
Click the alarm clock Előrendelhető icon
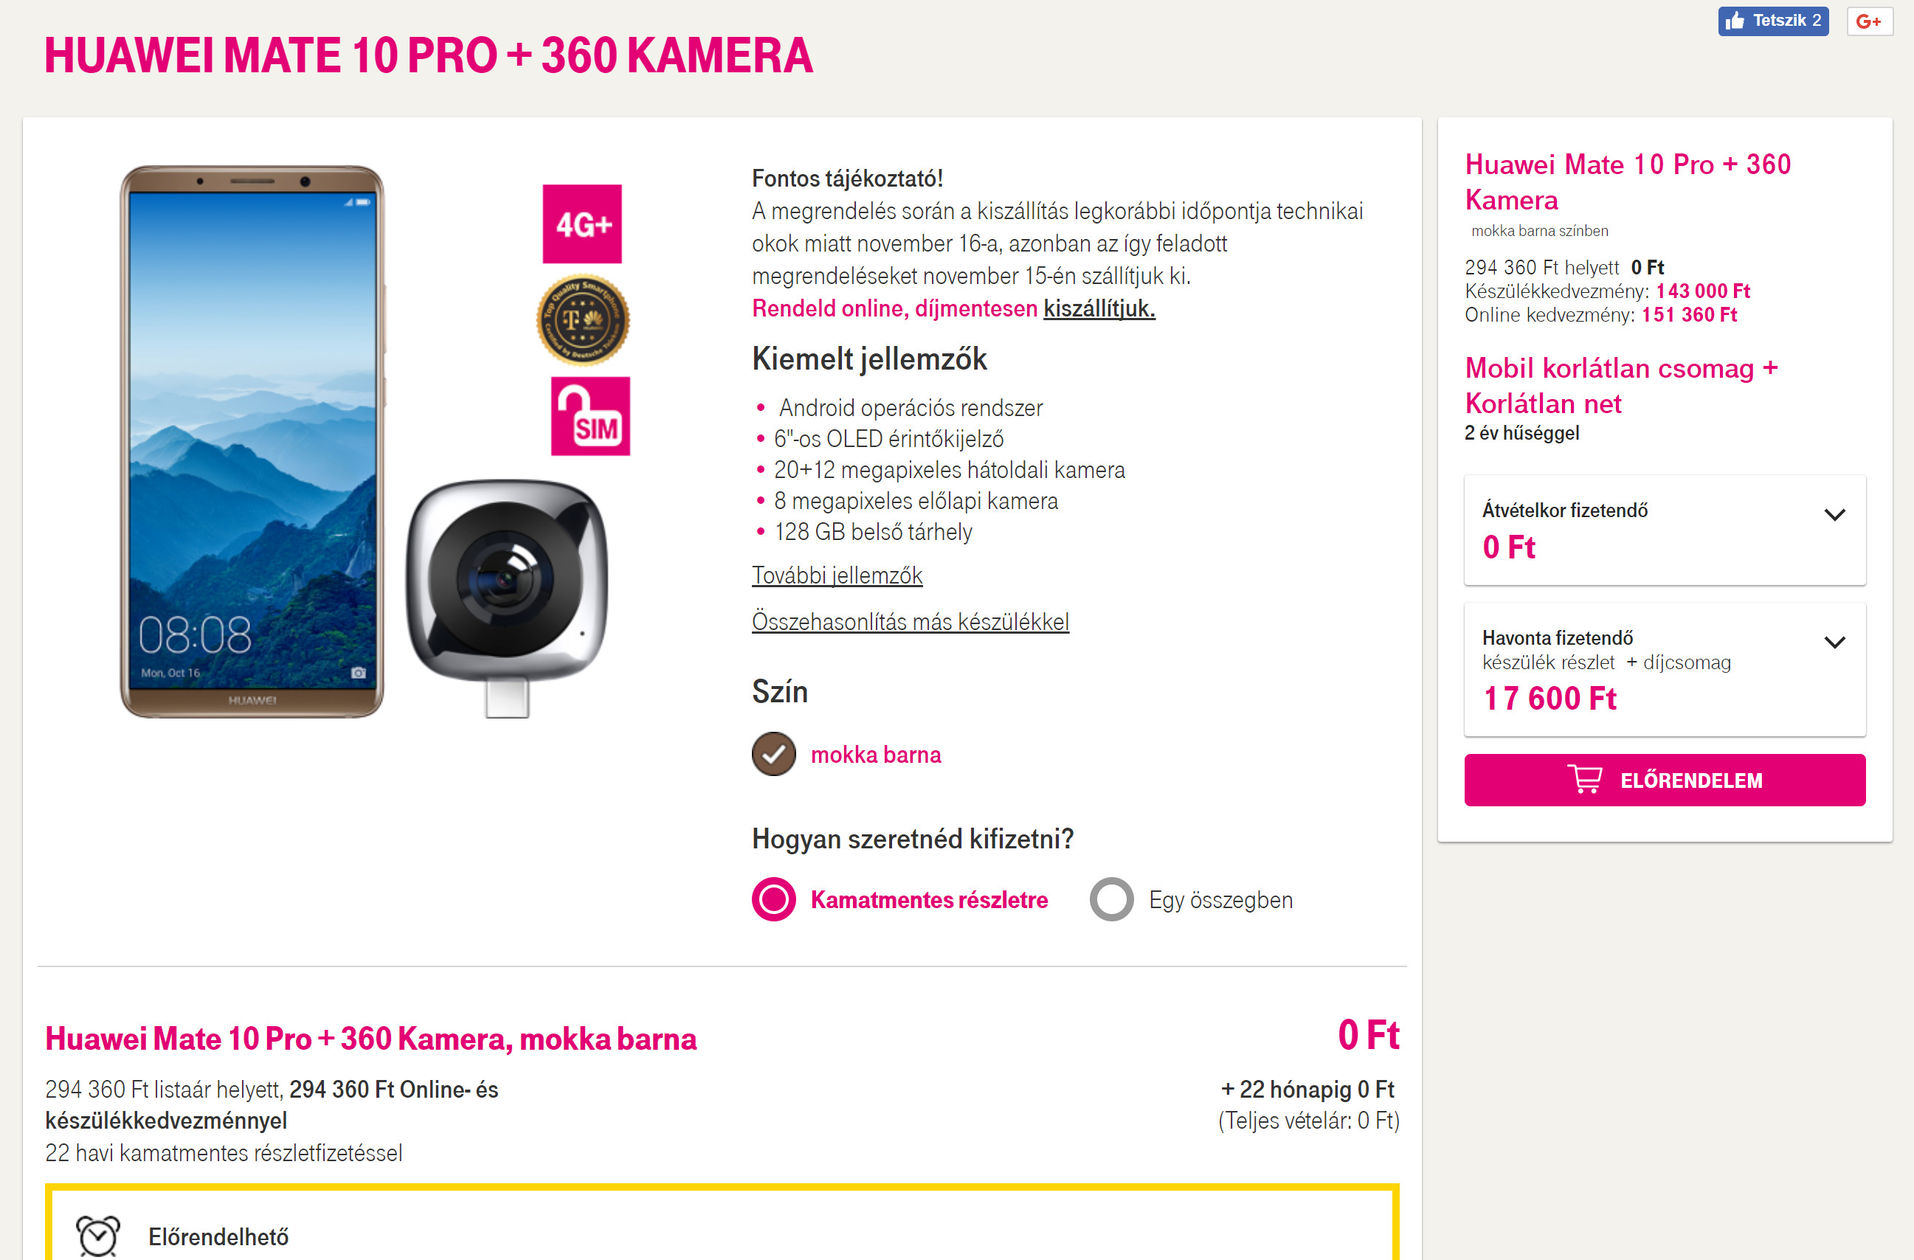(98, 1236)
